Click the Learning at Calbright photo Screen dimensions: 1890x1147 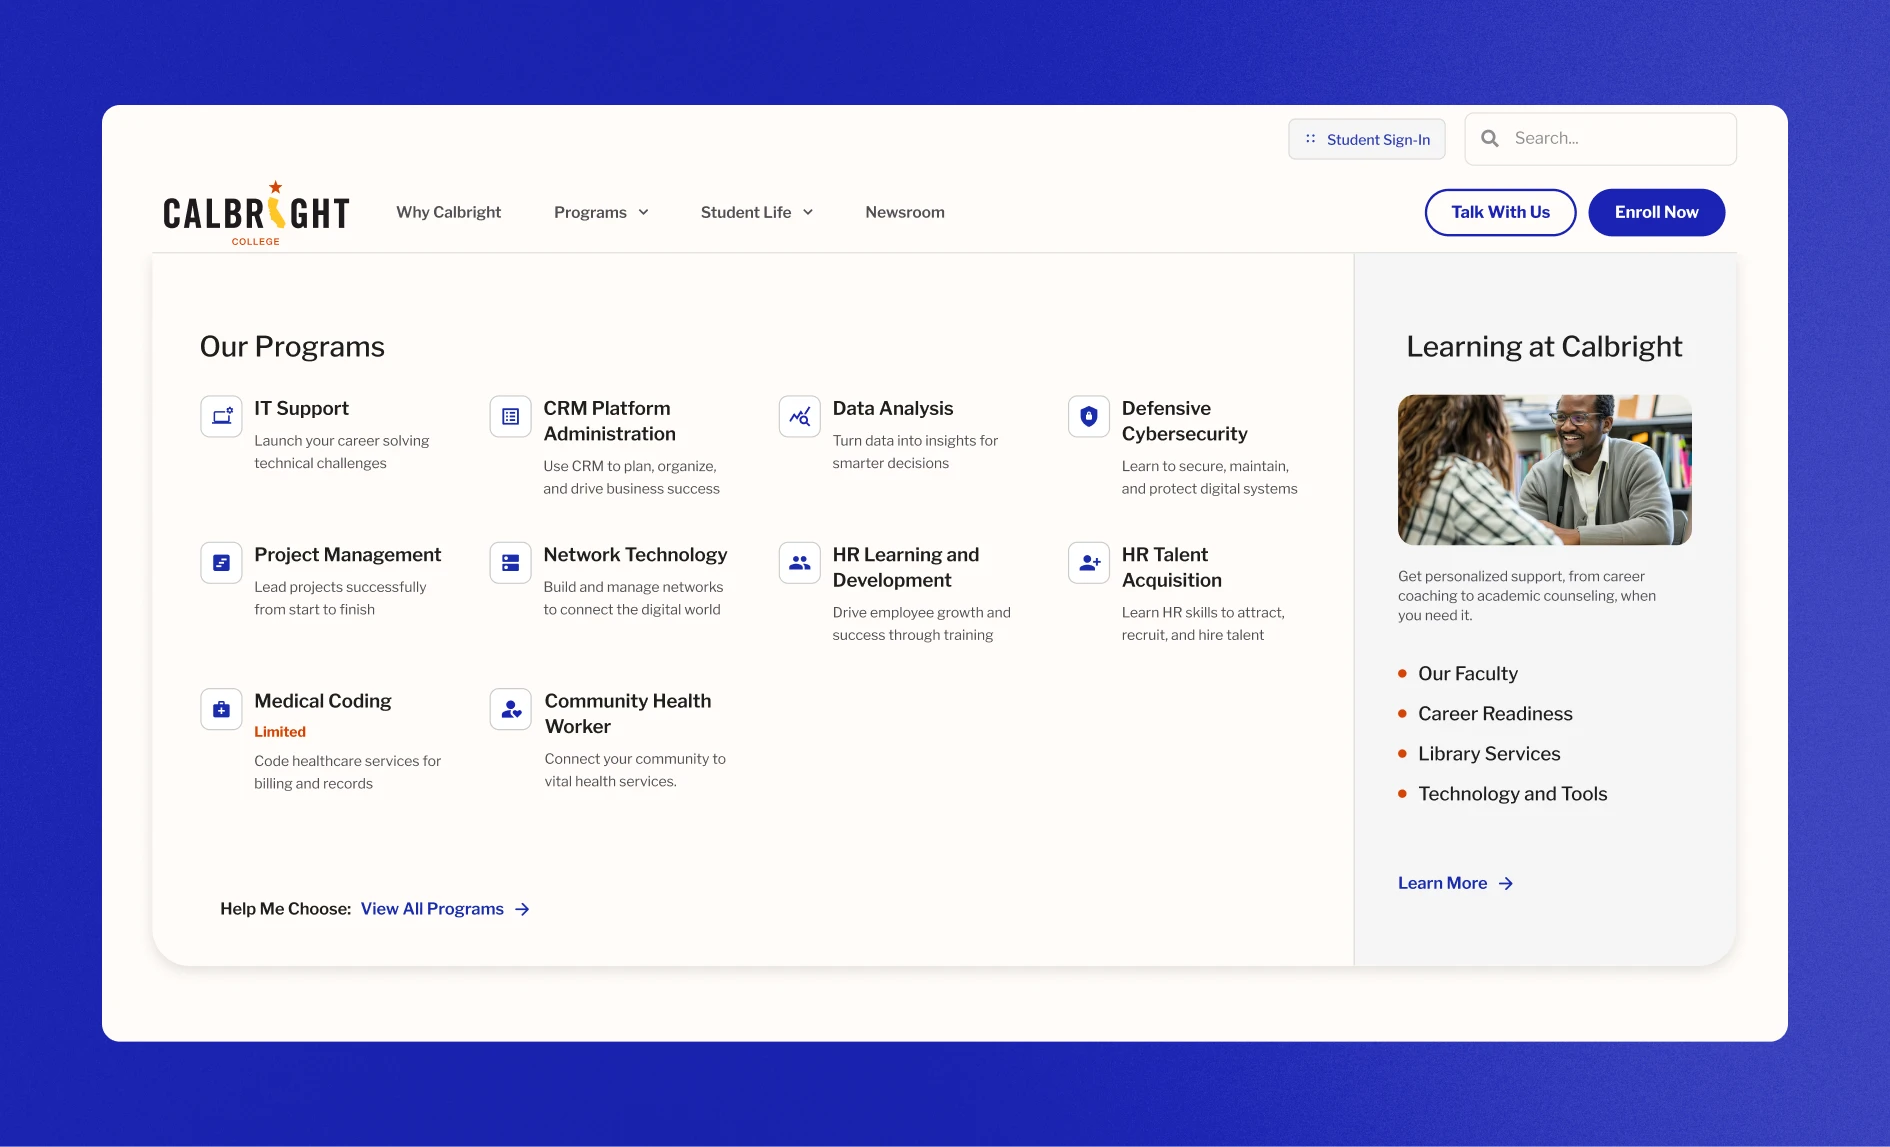point(1544,470)
